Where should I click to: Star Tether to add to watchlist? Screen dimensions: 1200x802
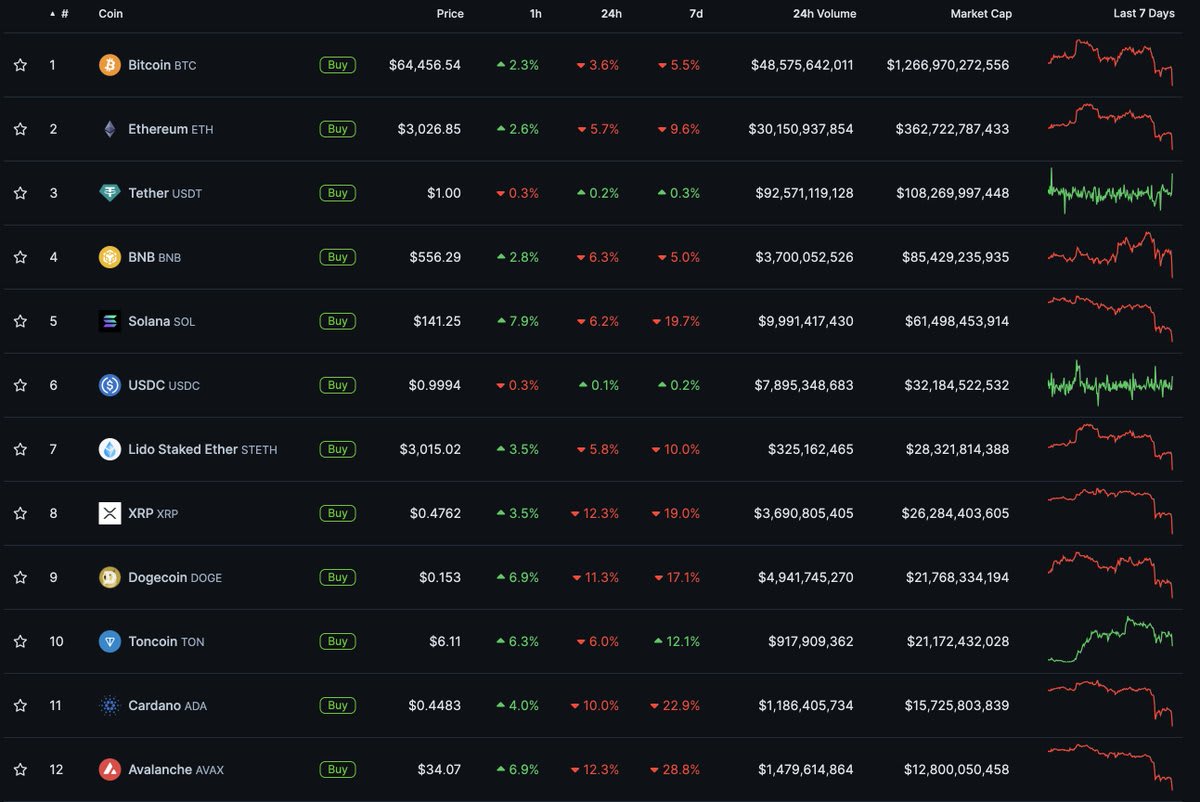point(20,193)
